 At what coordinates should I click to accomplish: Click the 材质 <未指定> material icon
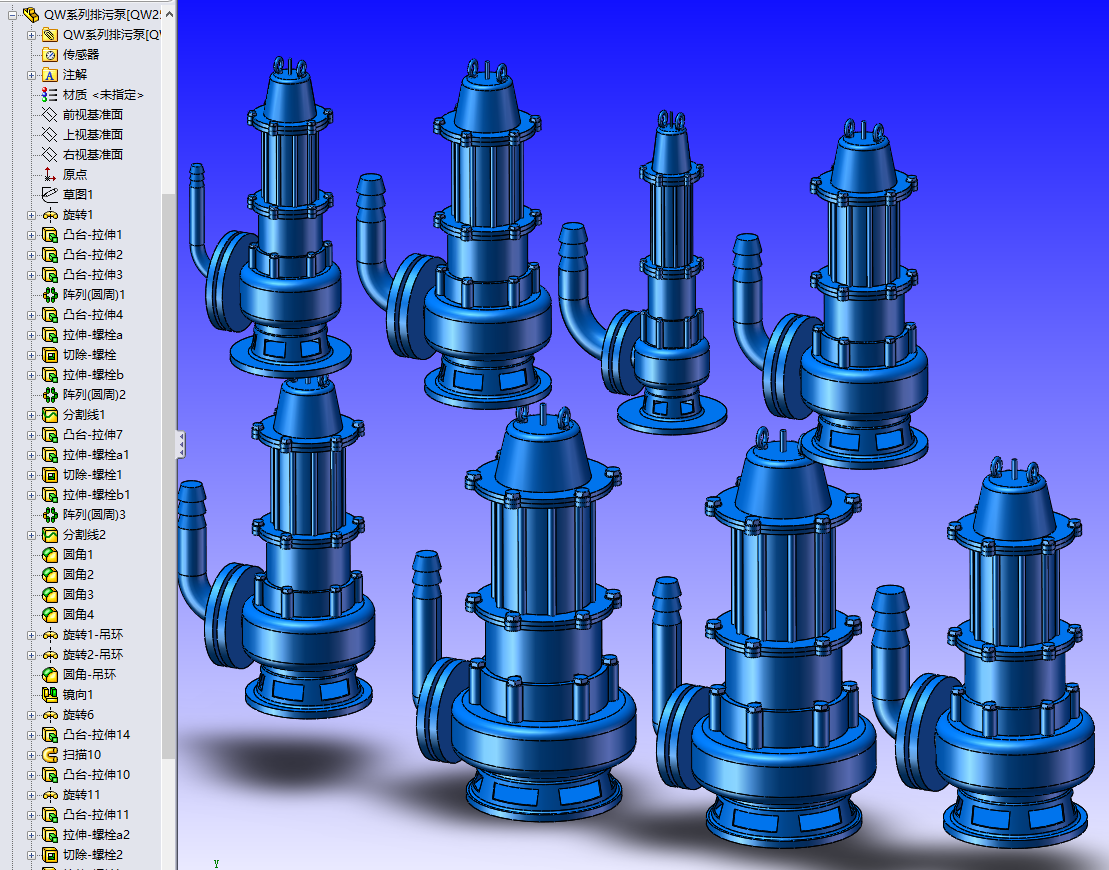50,94
